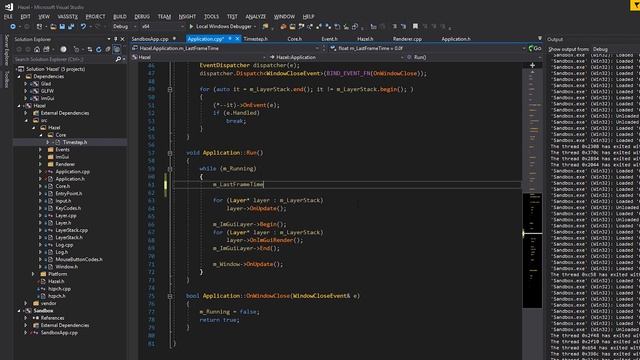This screenshot has width=640, height=360.
Task: Toggle pin on SandboxApp.cpp tab
Action: pos(174,39)
